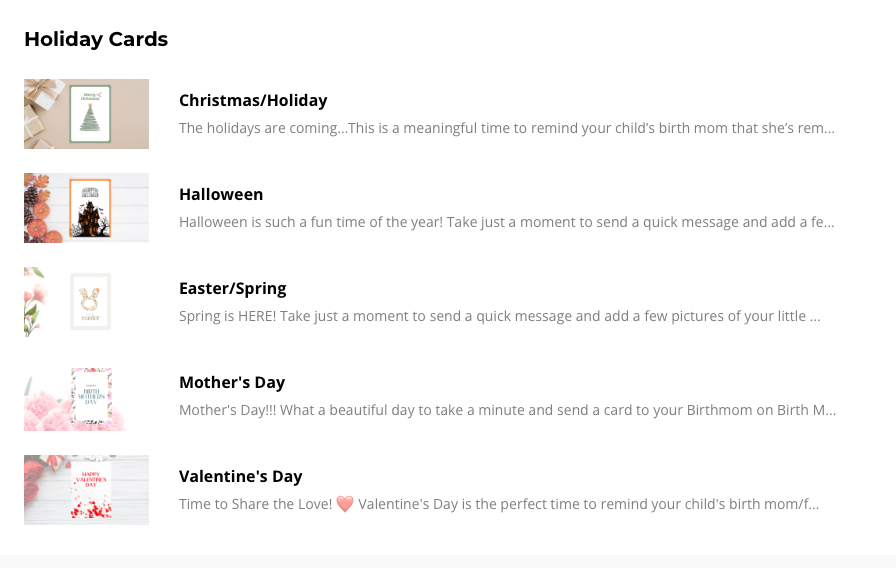
Task: Open the Halloween title link
Action: (221, 194)
